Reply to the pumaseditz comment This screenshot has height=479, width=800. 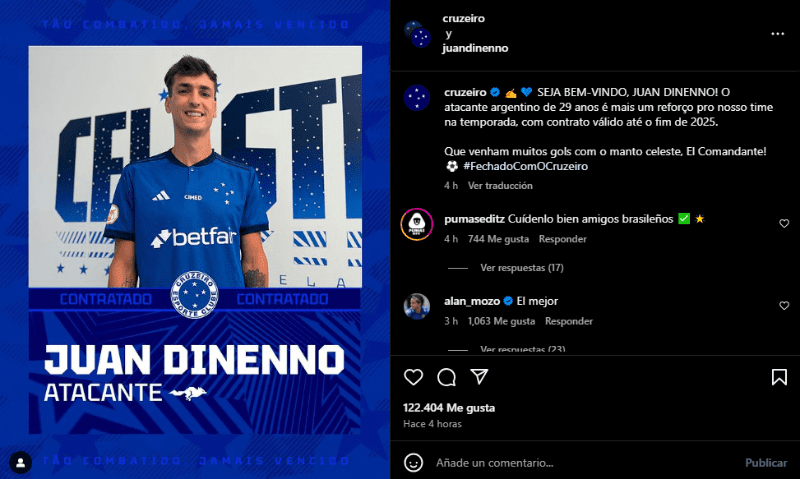pos(562,239)
